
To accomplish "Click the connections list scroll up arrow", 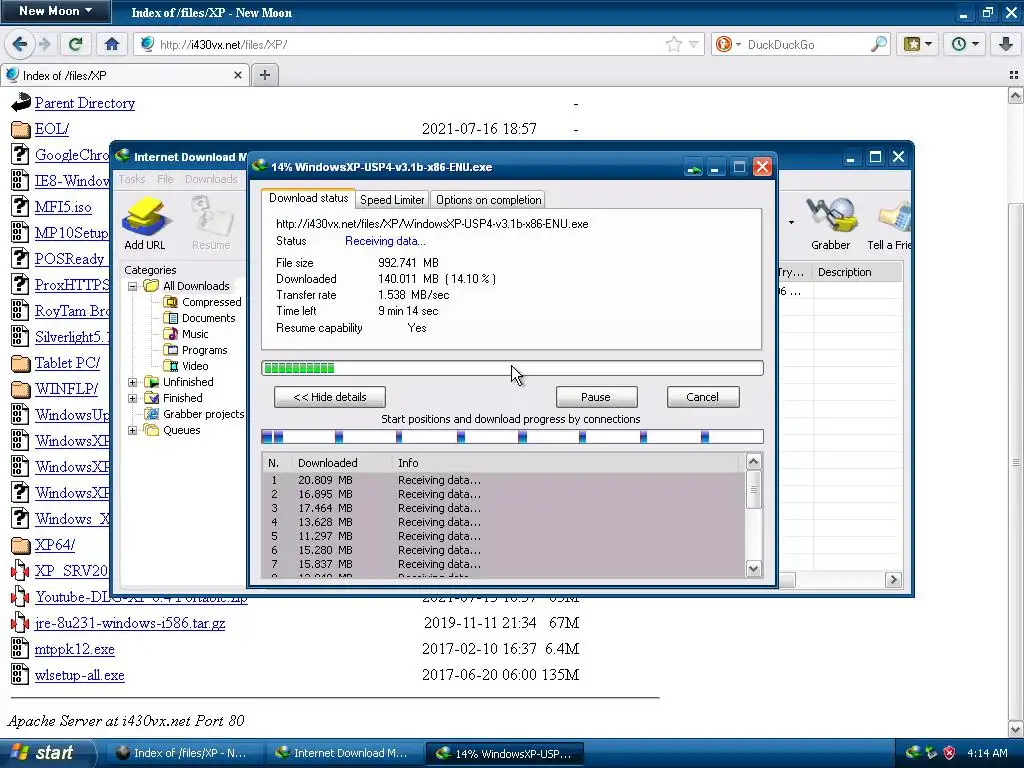I will coord(753,462).
